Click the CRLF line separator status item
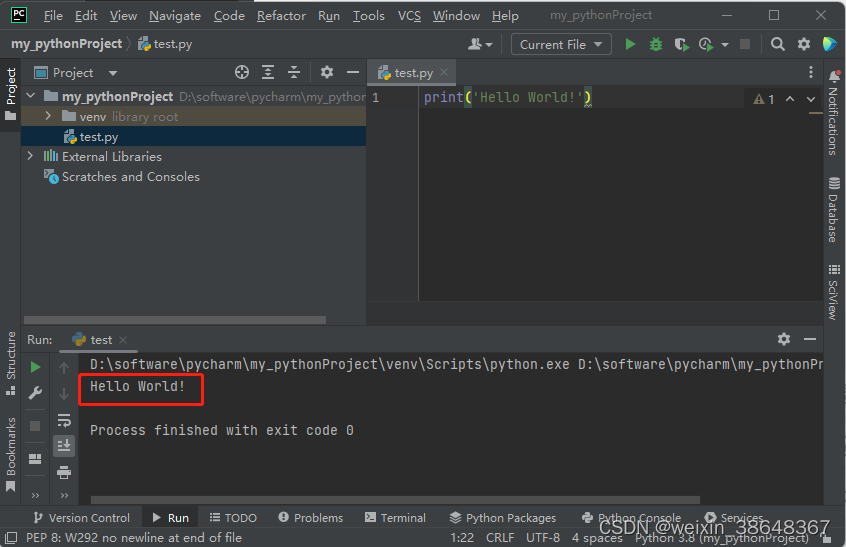 coord(500,538)
